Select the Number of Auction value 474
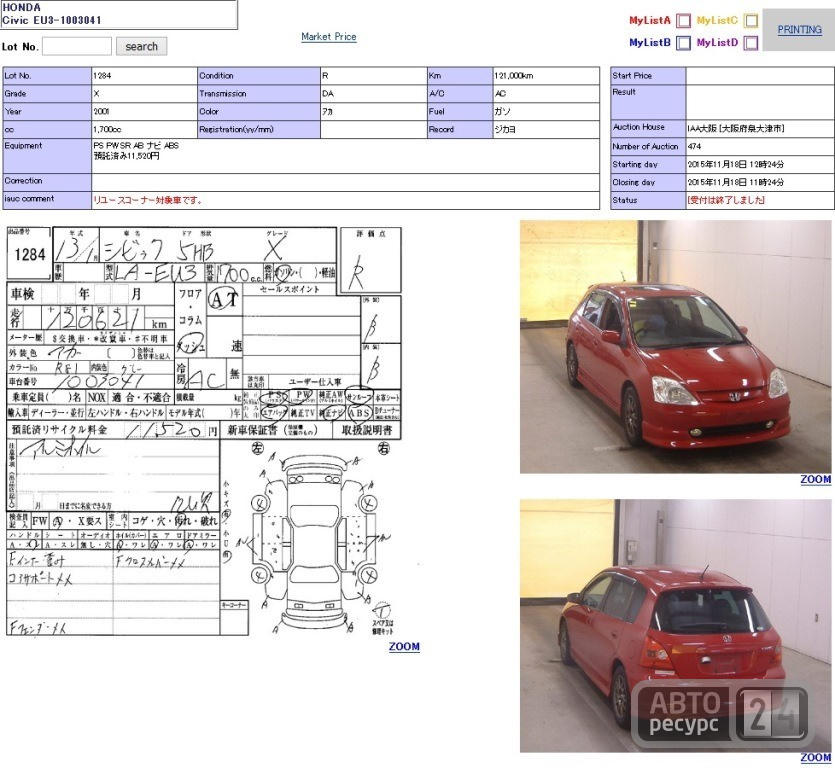 [x=694, y=146]
